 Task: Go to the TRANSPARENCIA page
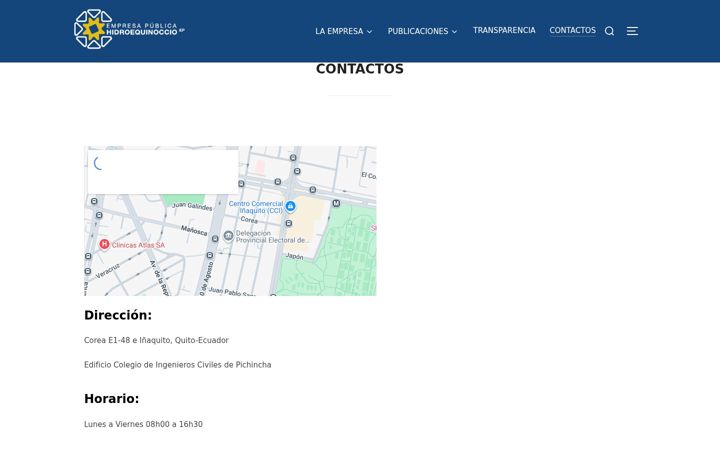point(504,30)
